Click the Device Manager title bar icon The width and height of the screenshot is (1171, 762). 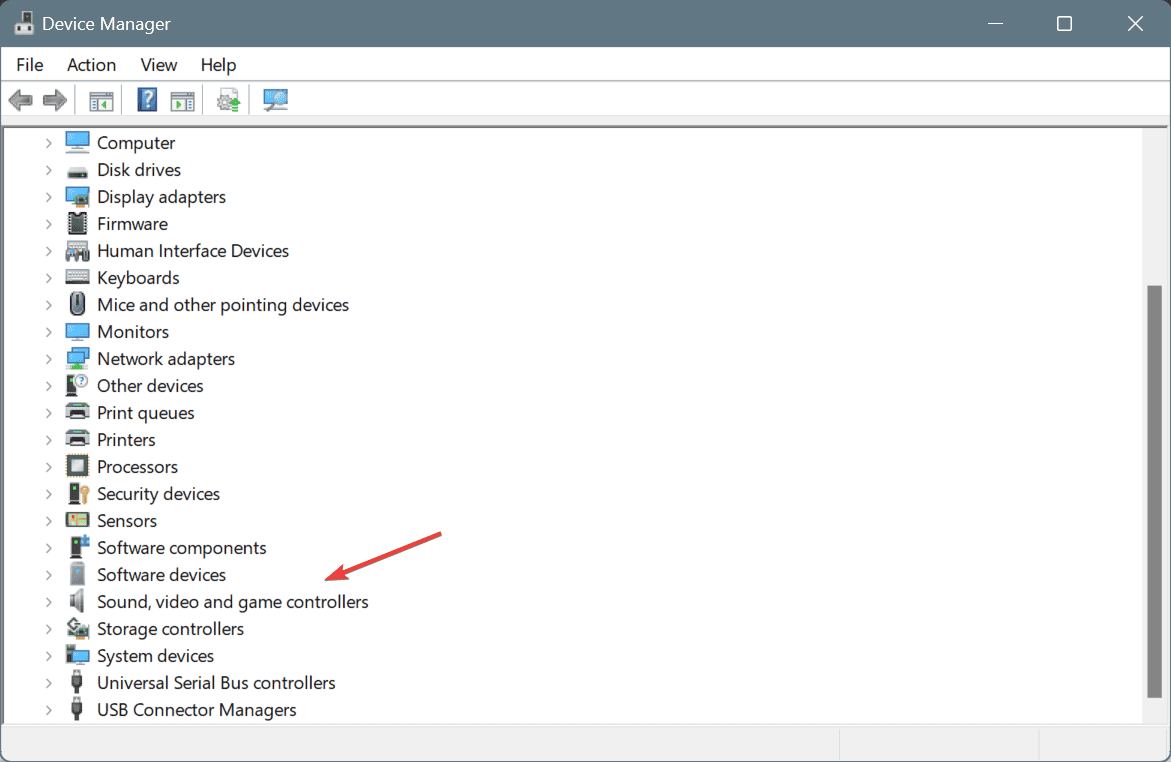tap(24, 23)
